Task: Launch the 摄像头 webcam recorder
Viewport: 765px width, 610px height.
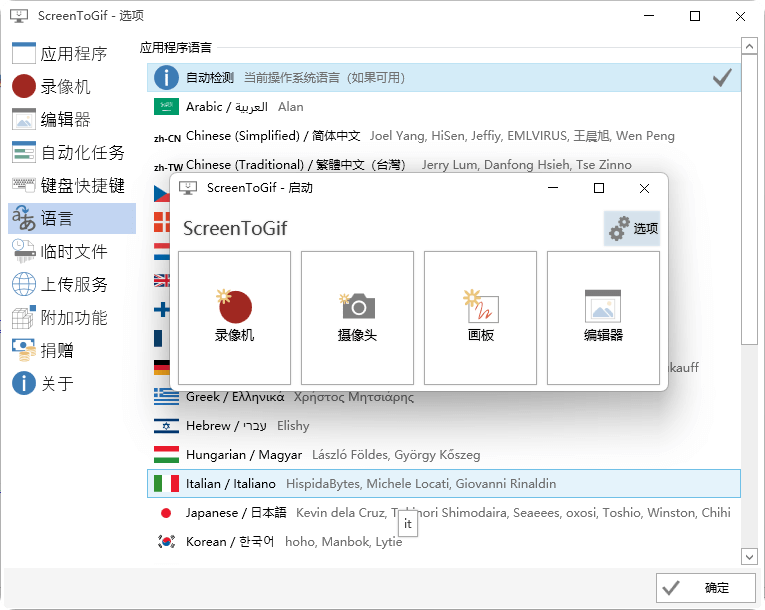Action: [x=357, y=318]
